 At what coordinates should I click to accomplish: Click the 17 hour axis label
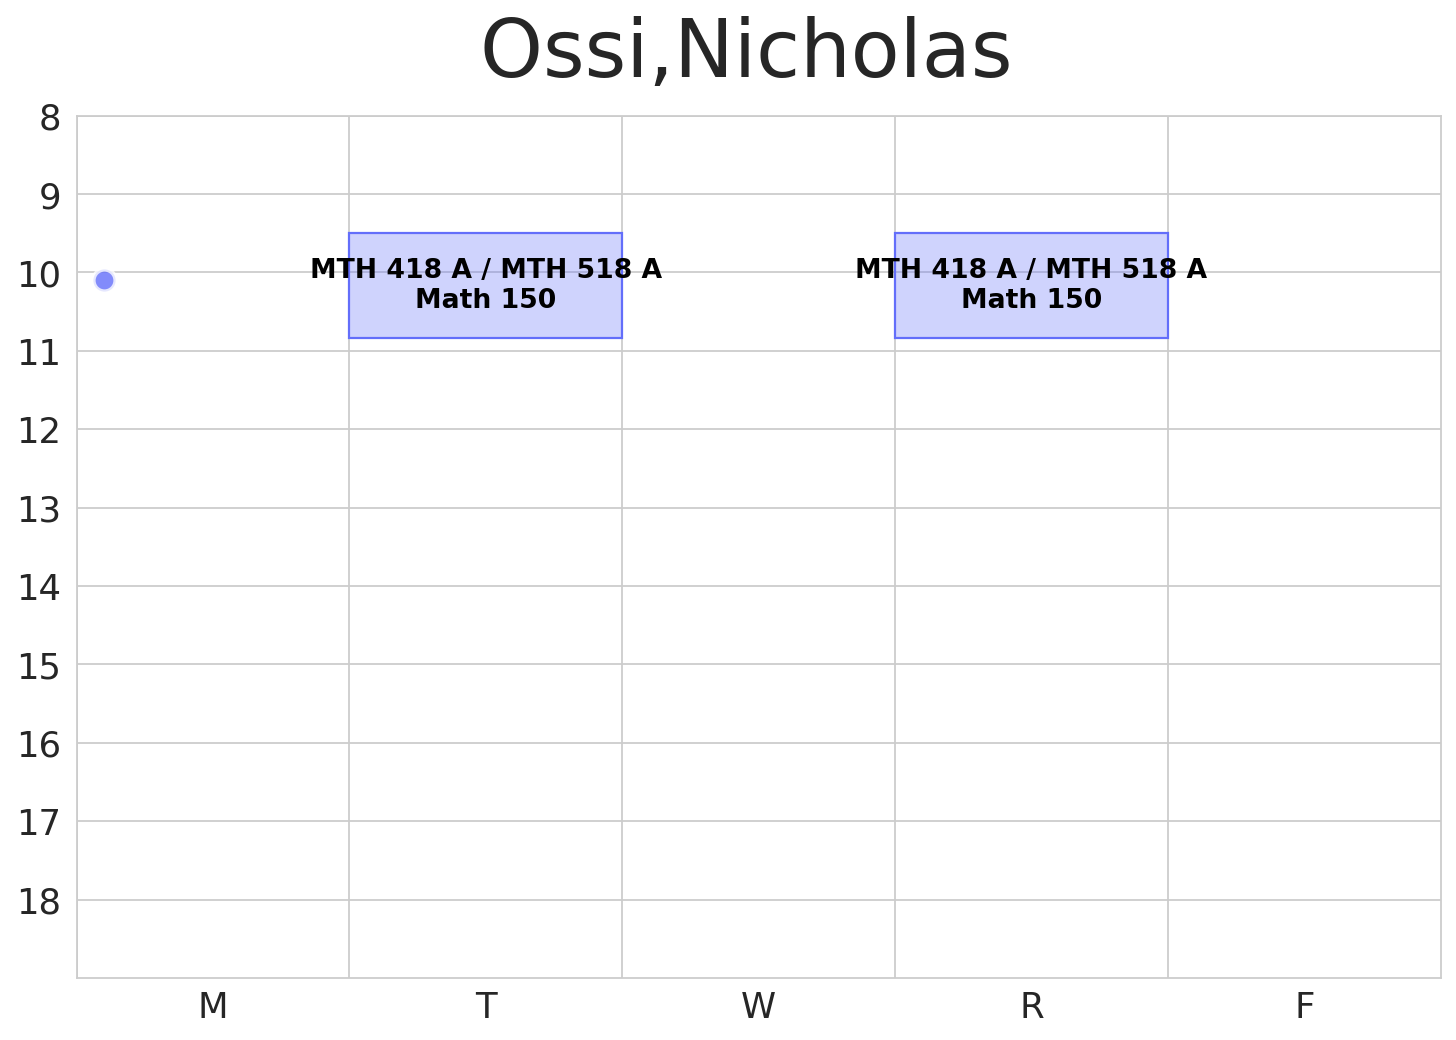(x=40, y=824)
